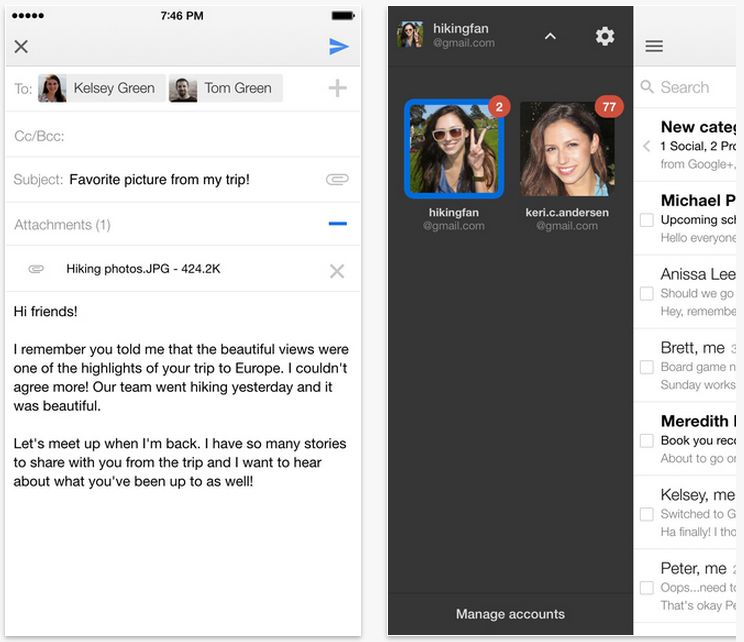Image resolution: width=744 pixels, height=642 pixels.
Task: Check the Peter, me message checkbox
Action: [647, 587]
